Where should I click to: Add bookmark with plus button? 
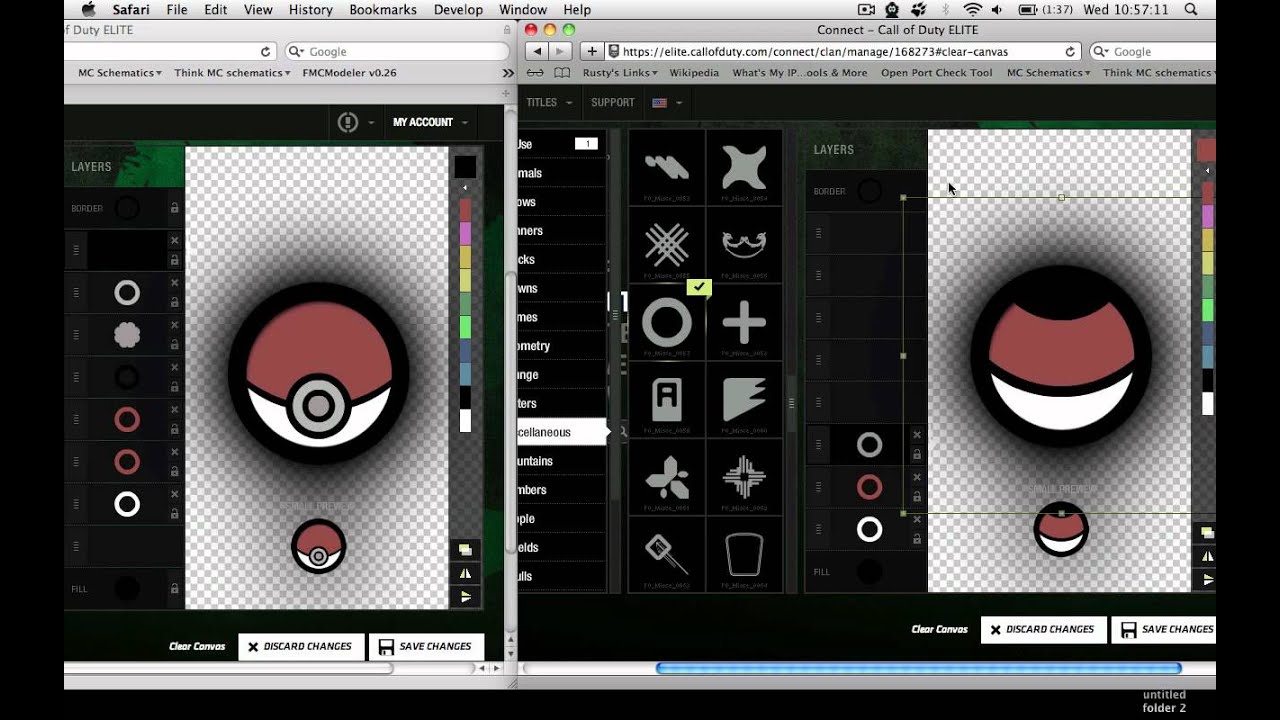coord(591,51)
